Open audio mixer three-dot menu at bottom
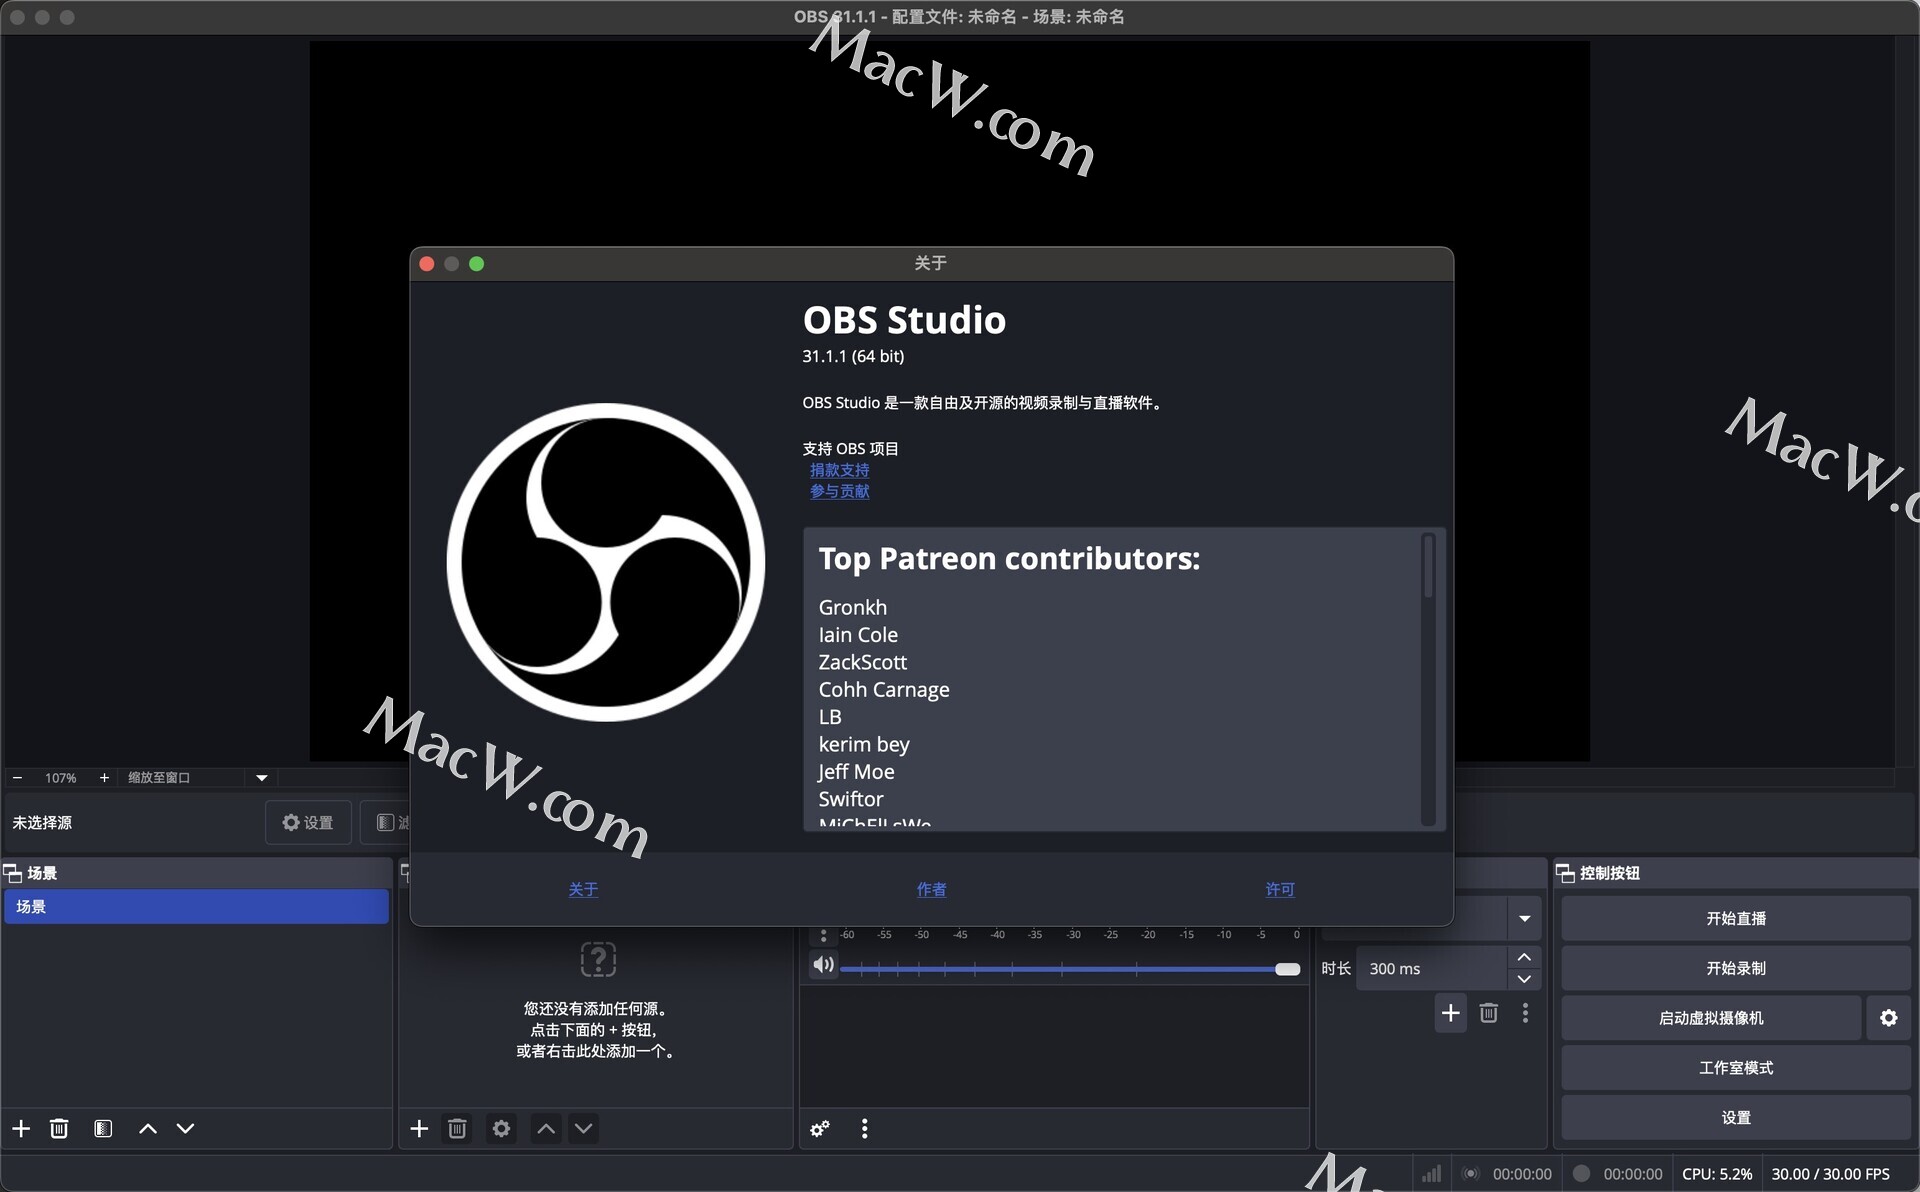 [864, 1128]
